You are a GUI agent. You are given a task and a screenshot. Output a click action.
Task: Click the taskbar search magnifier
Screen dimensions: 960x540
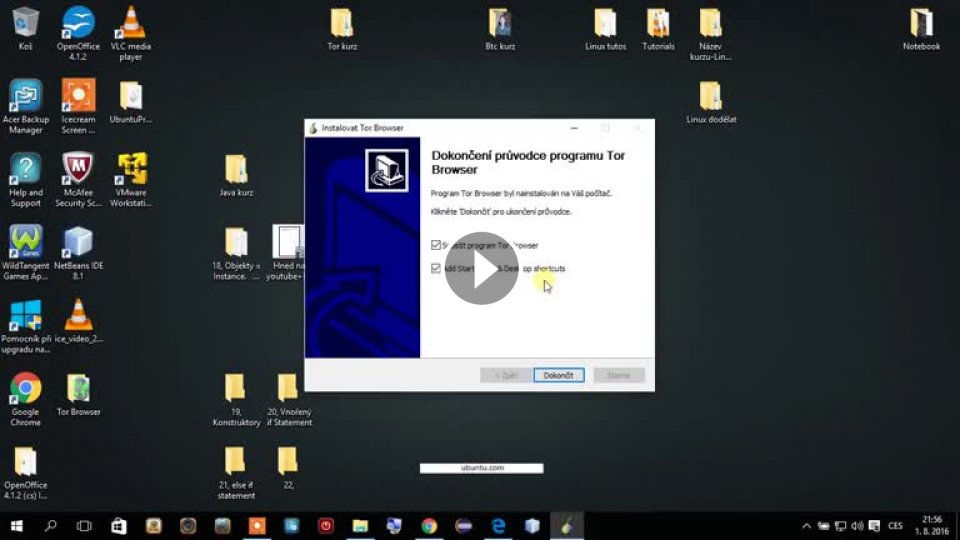tap(50, 525)
